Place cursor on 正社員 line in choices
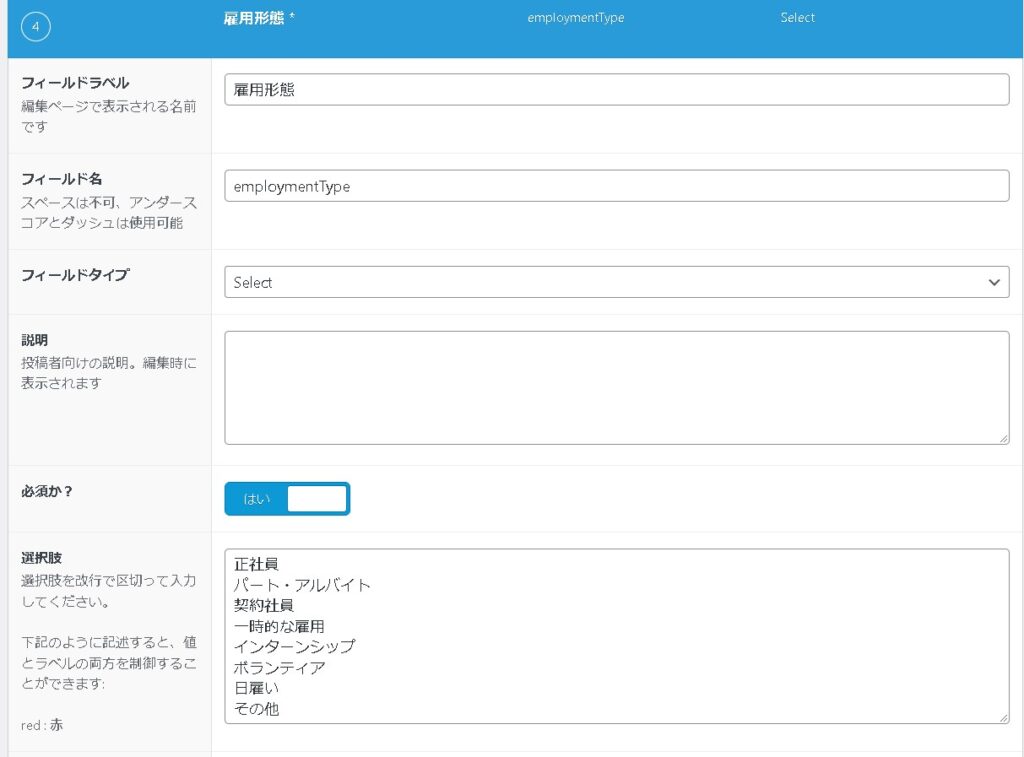This screenshot has width=1024, height=757. [256, 564]
